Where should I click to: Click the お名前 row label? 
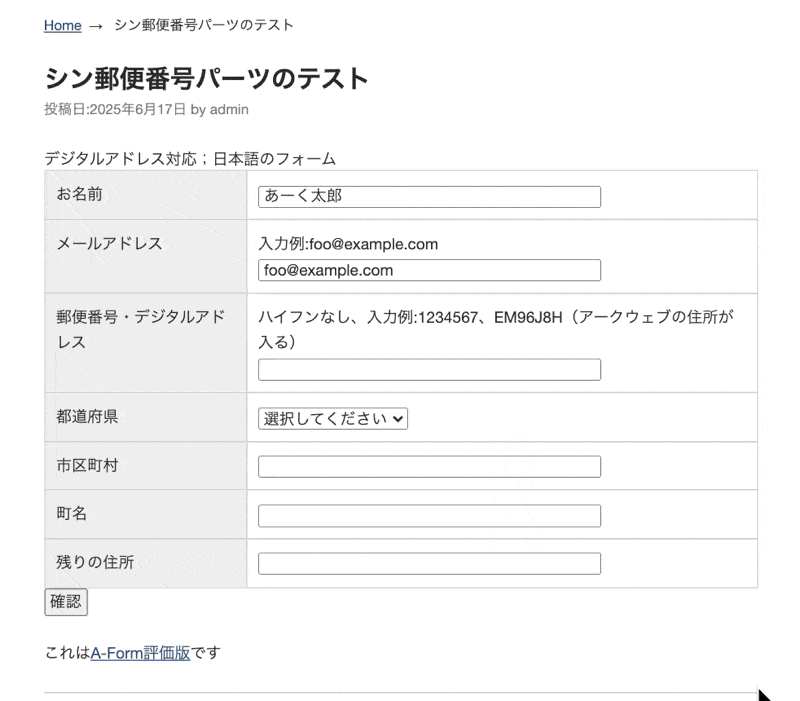[80, 195]
